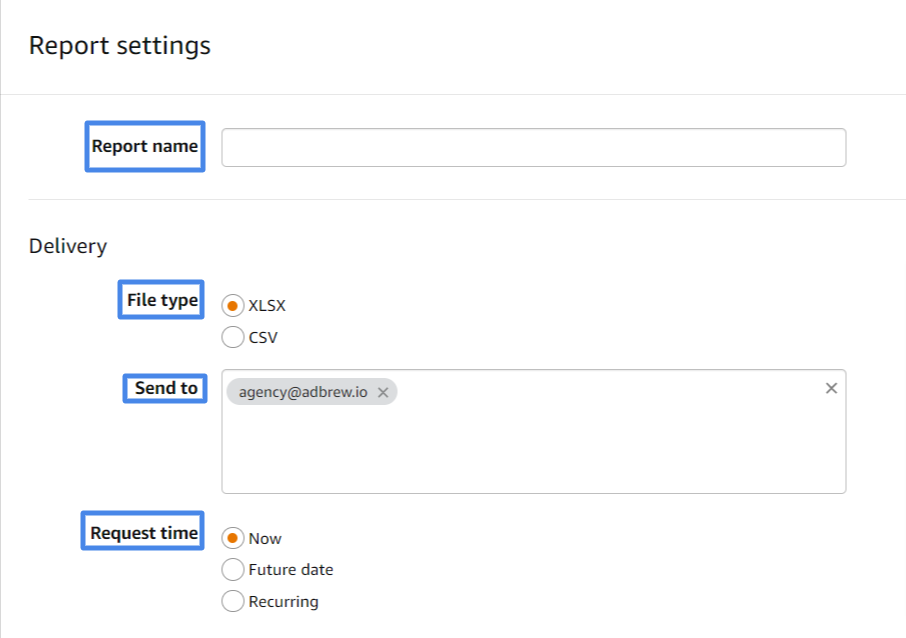Click the highlighted Request time label
The width and height of the screenshot is (906, 638).
tap(143, 531)
